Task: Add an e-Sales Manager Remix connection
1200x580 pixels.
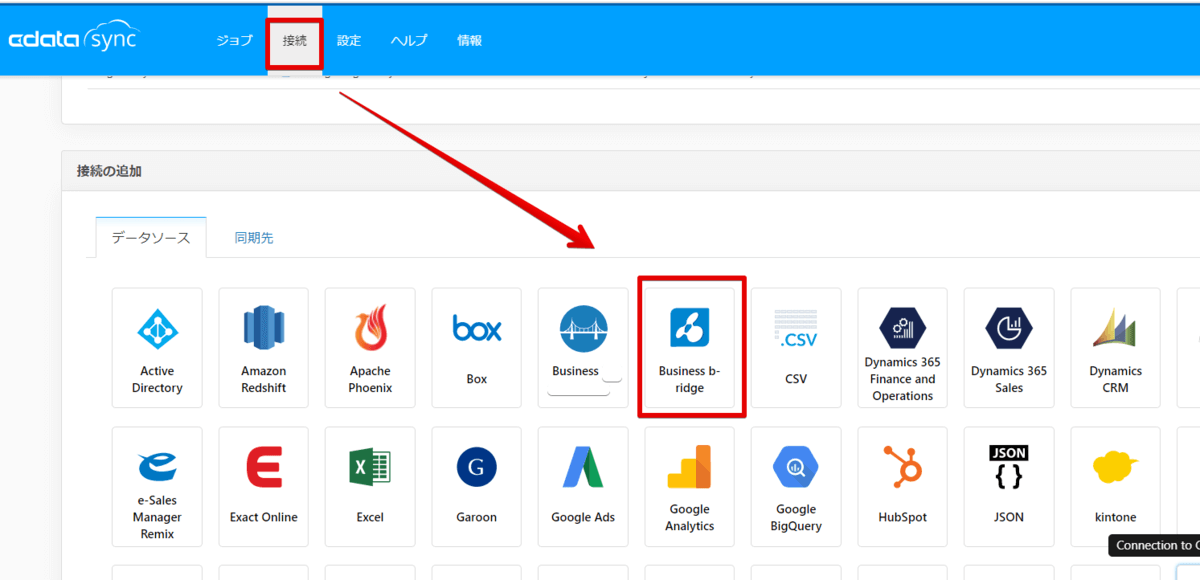Action: [157, 487]
